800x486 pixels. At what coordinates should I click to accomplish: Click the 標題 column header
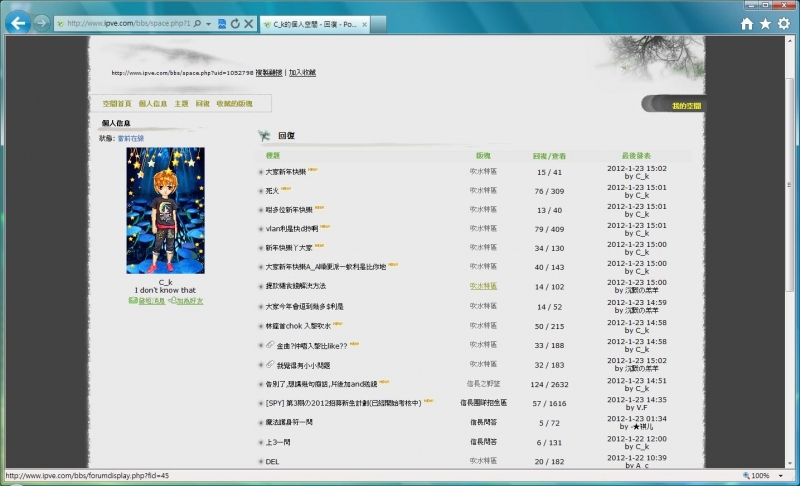coord(273,156)
